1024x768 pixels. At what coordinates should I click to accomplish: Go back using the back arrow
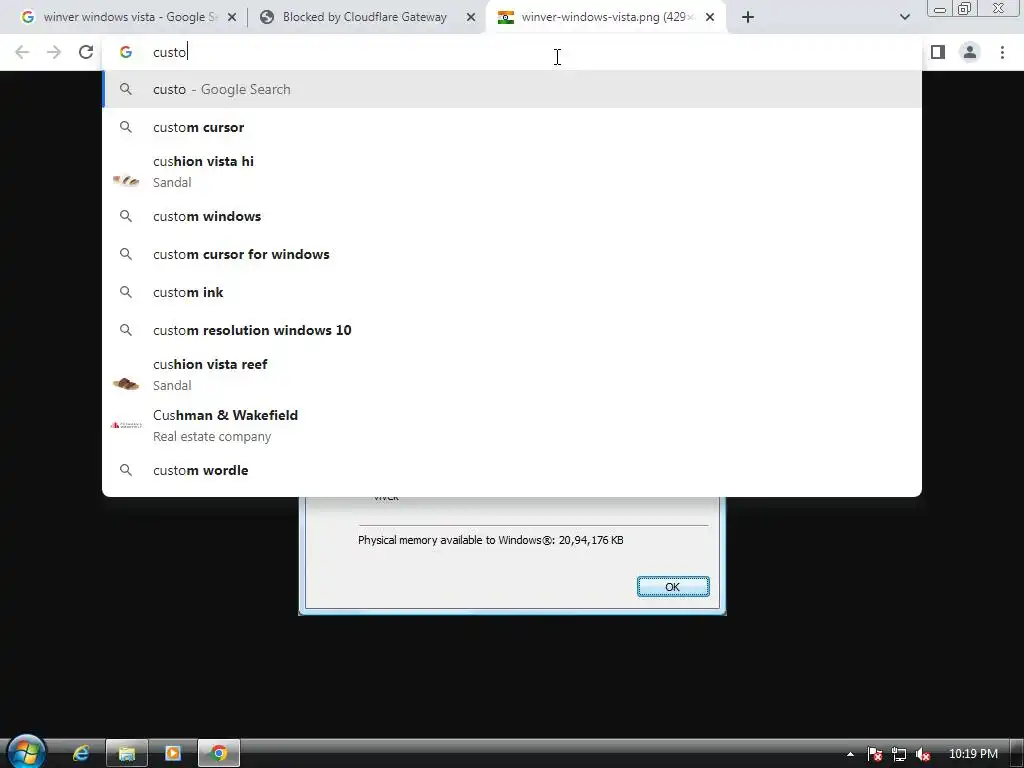[22, 52]
